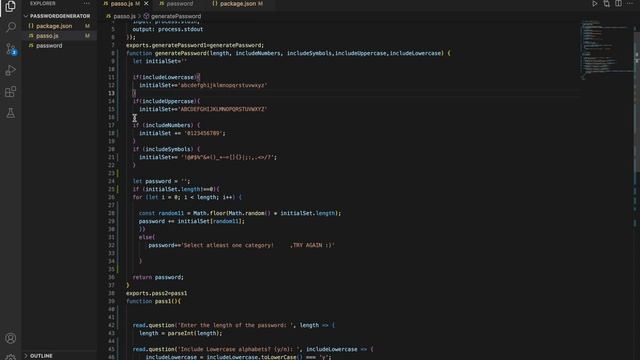
Task: Switch to the package.json tab
Action: click(238, 4)
